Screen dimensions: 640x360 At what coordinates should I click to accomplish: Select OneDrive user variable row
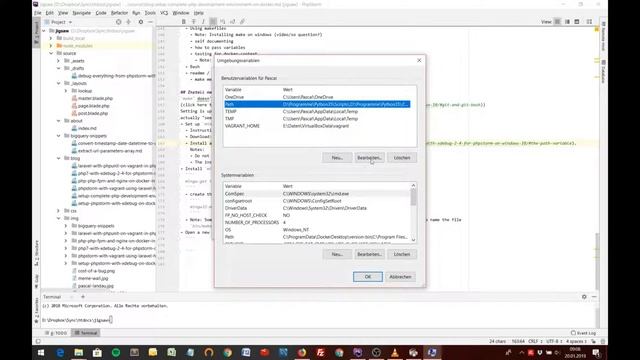coord(317,97)
